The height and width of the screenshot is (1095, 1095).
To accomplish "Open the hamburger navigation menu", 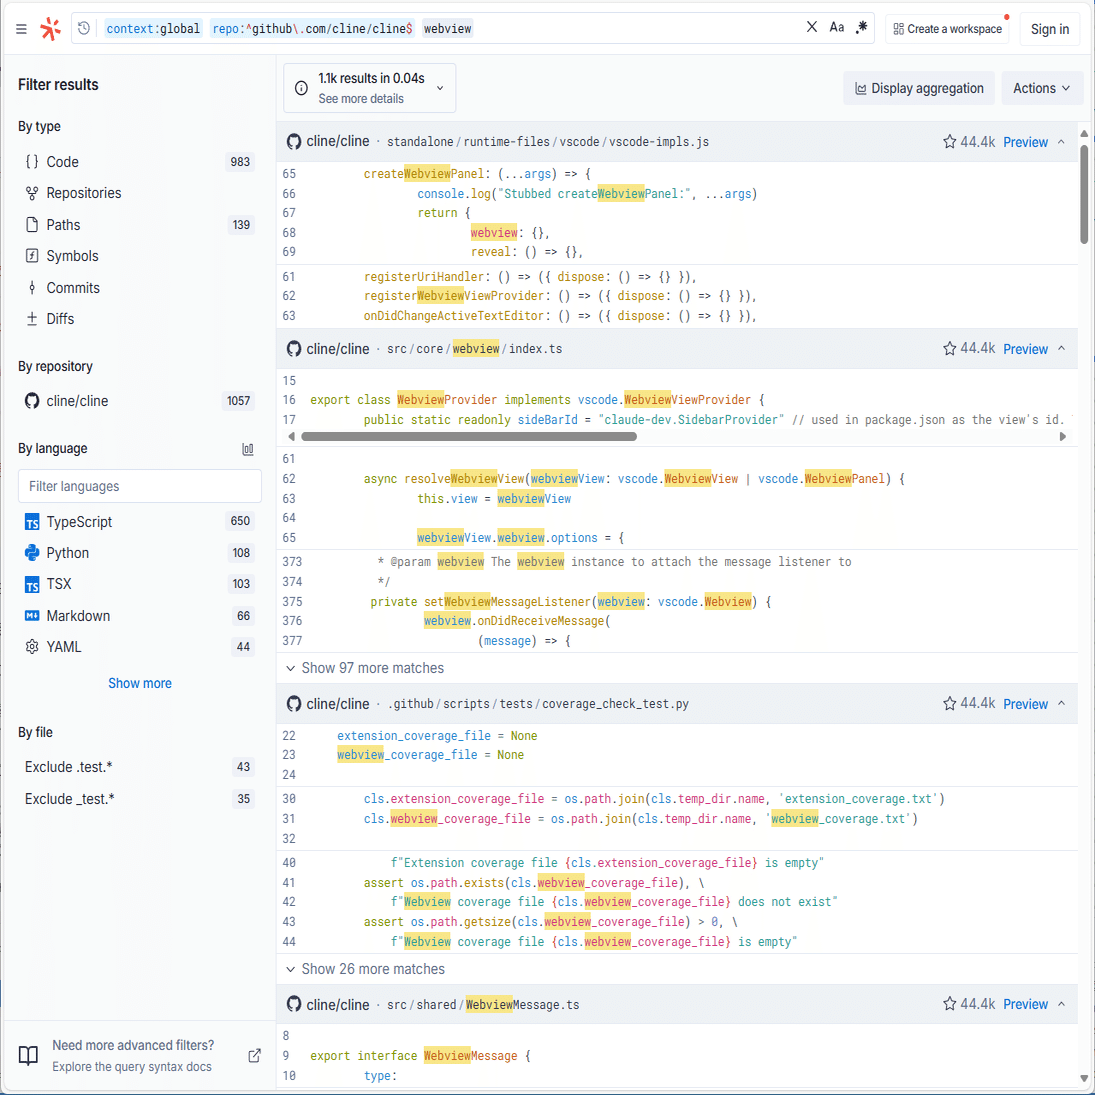I will pyautogui.click(x=22, y=29).
